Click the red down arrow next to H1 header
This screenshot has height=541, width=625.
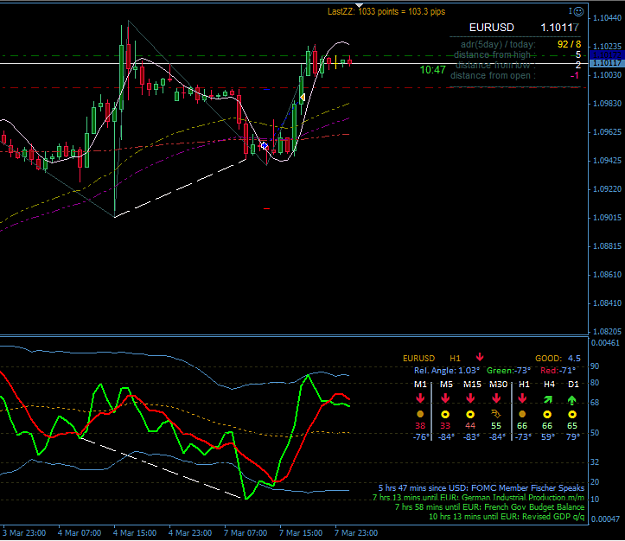click(480, 357)
